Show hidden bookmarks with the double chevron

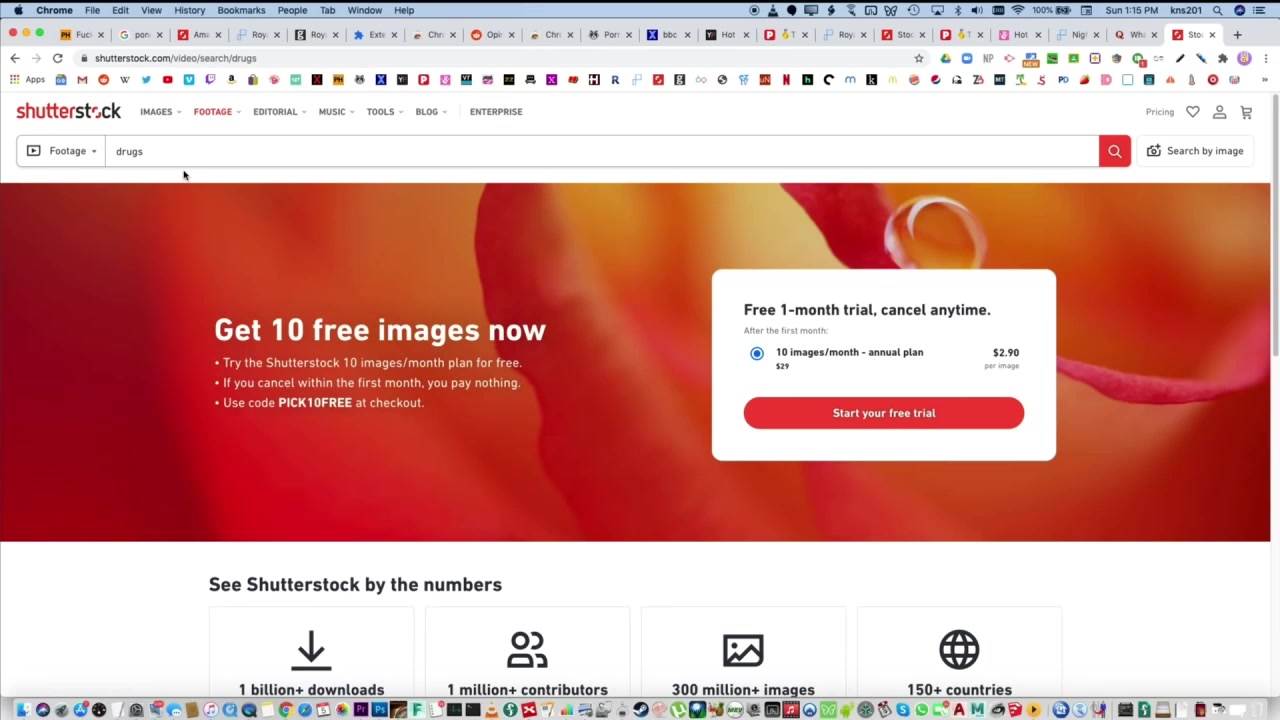(x=1263, y=80)
